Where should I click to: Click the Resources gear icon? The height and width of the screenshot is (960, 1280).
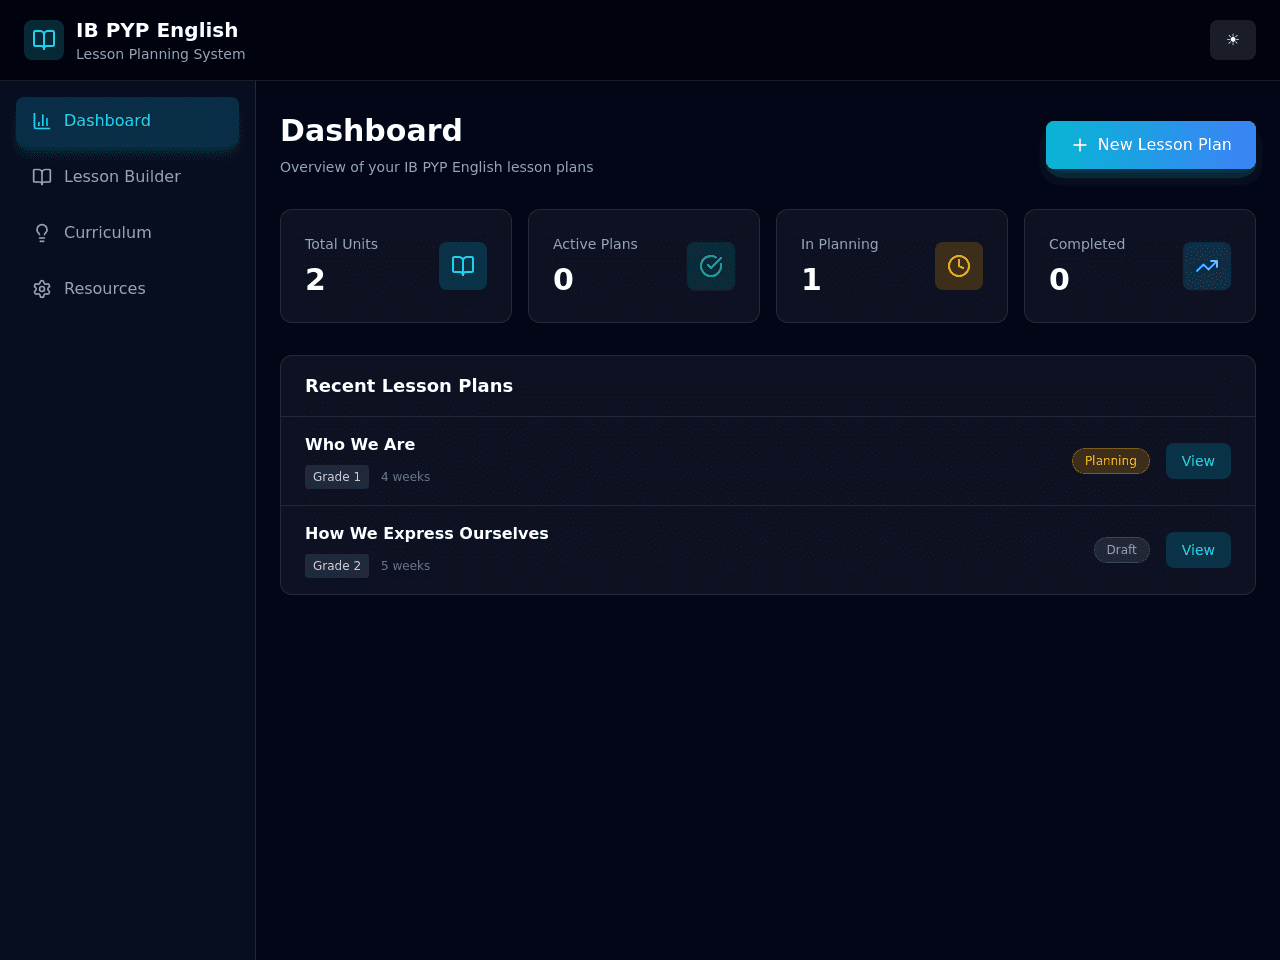42,289
